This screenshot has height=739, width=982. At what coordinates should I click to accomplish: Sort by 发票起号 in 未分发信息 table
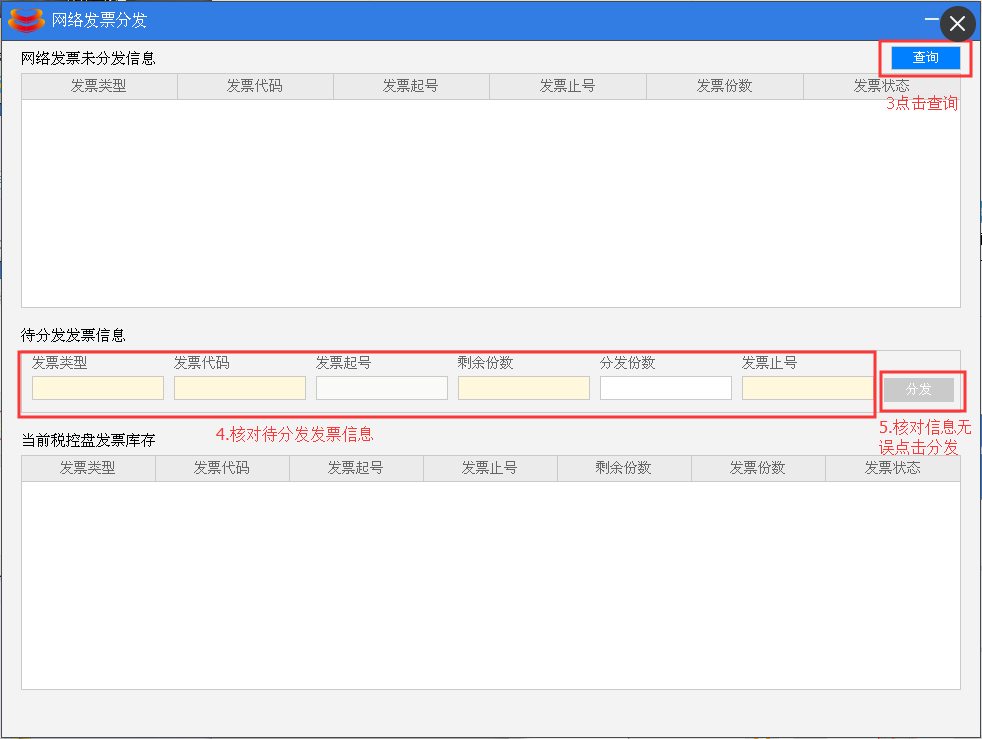pyautogui.click(x=411, y=86)
